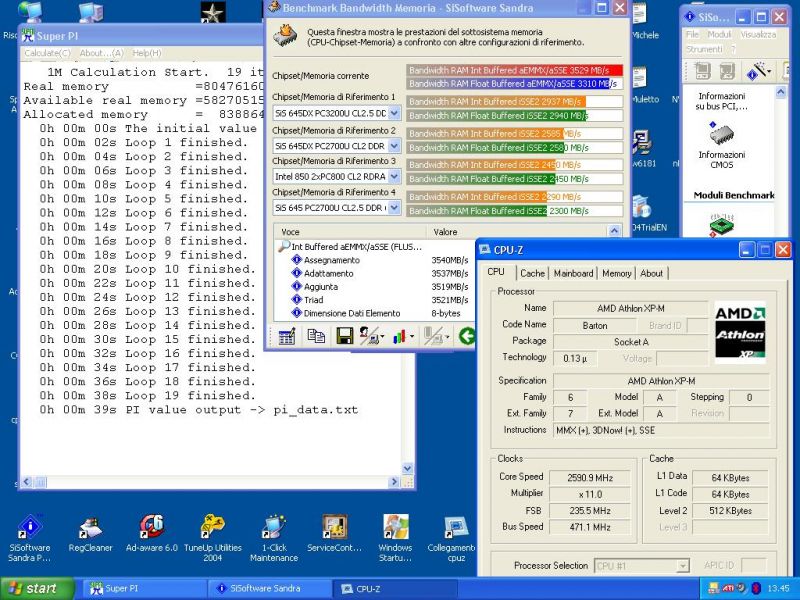
Task: Click the Voce column header
Action: (x=350, y=232)
